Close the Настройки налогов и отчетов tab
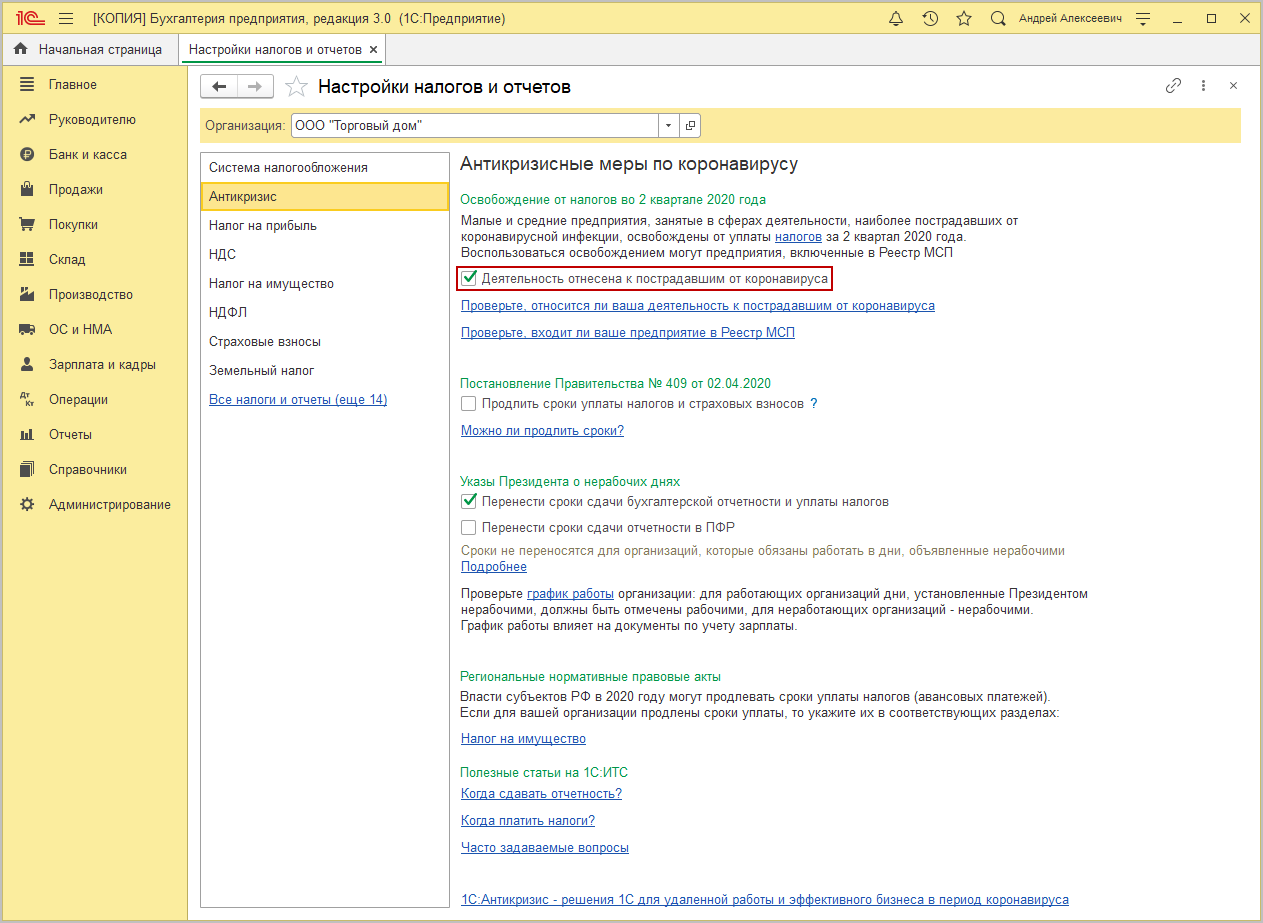Viewport: 1263px width, 923px height. coord(373,49)
